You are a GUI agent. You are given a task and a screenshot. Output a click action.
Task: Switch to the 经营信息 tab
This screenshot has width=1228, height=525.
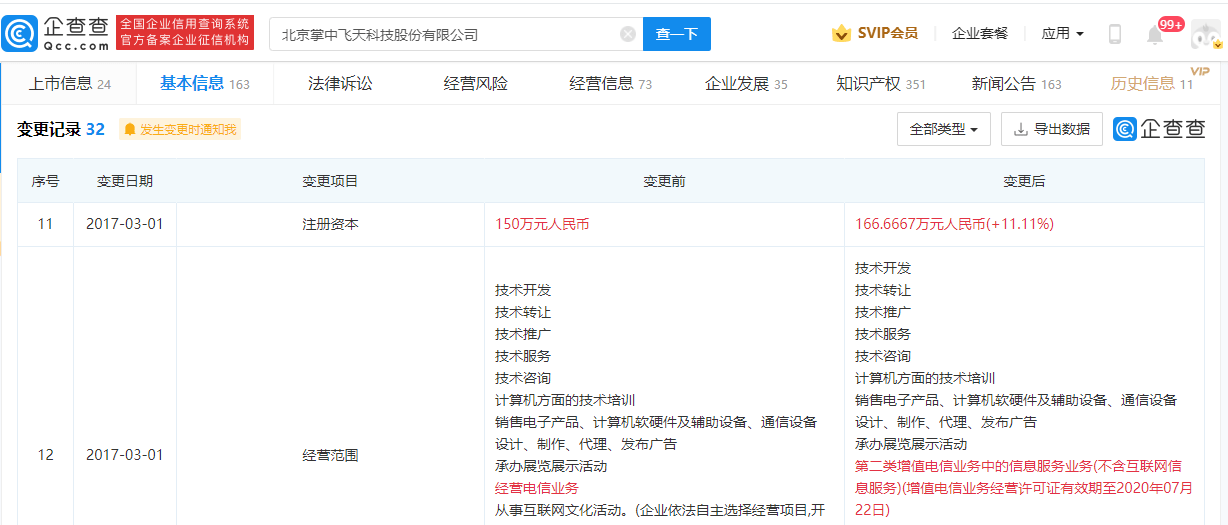tap(611, 83)
